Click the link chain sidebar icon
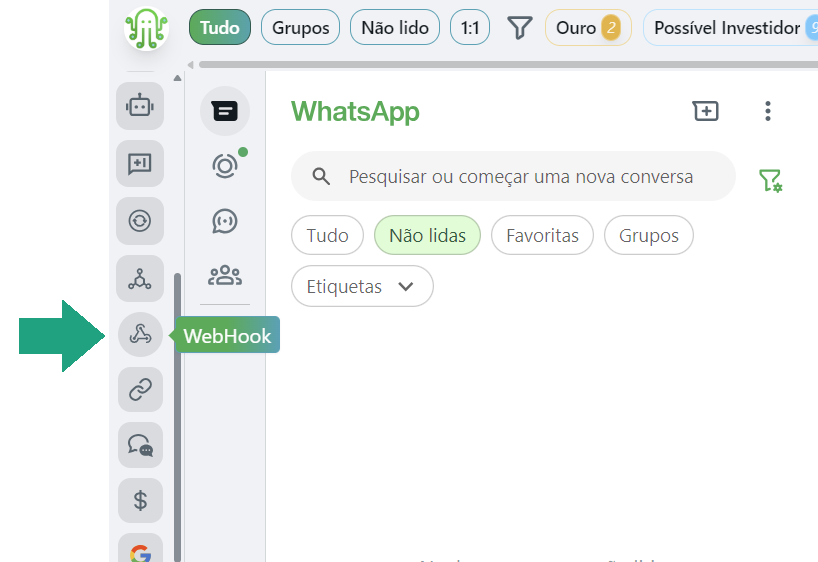The image size is (818, 562). click(140, 389)
